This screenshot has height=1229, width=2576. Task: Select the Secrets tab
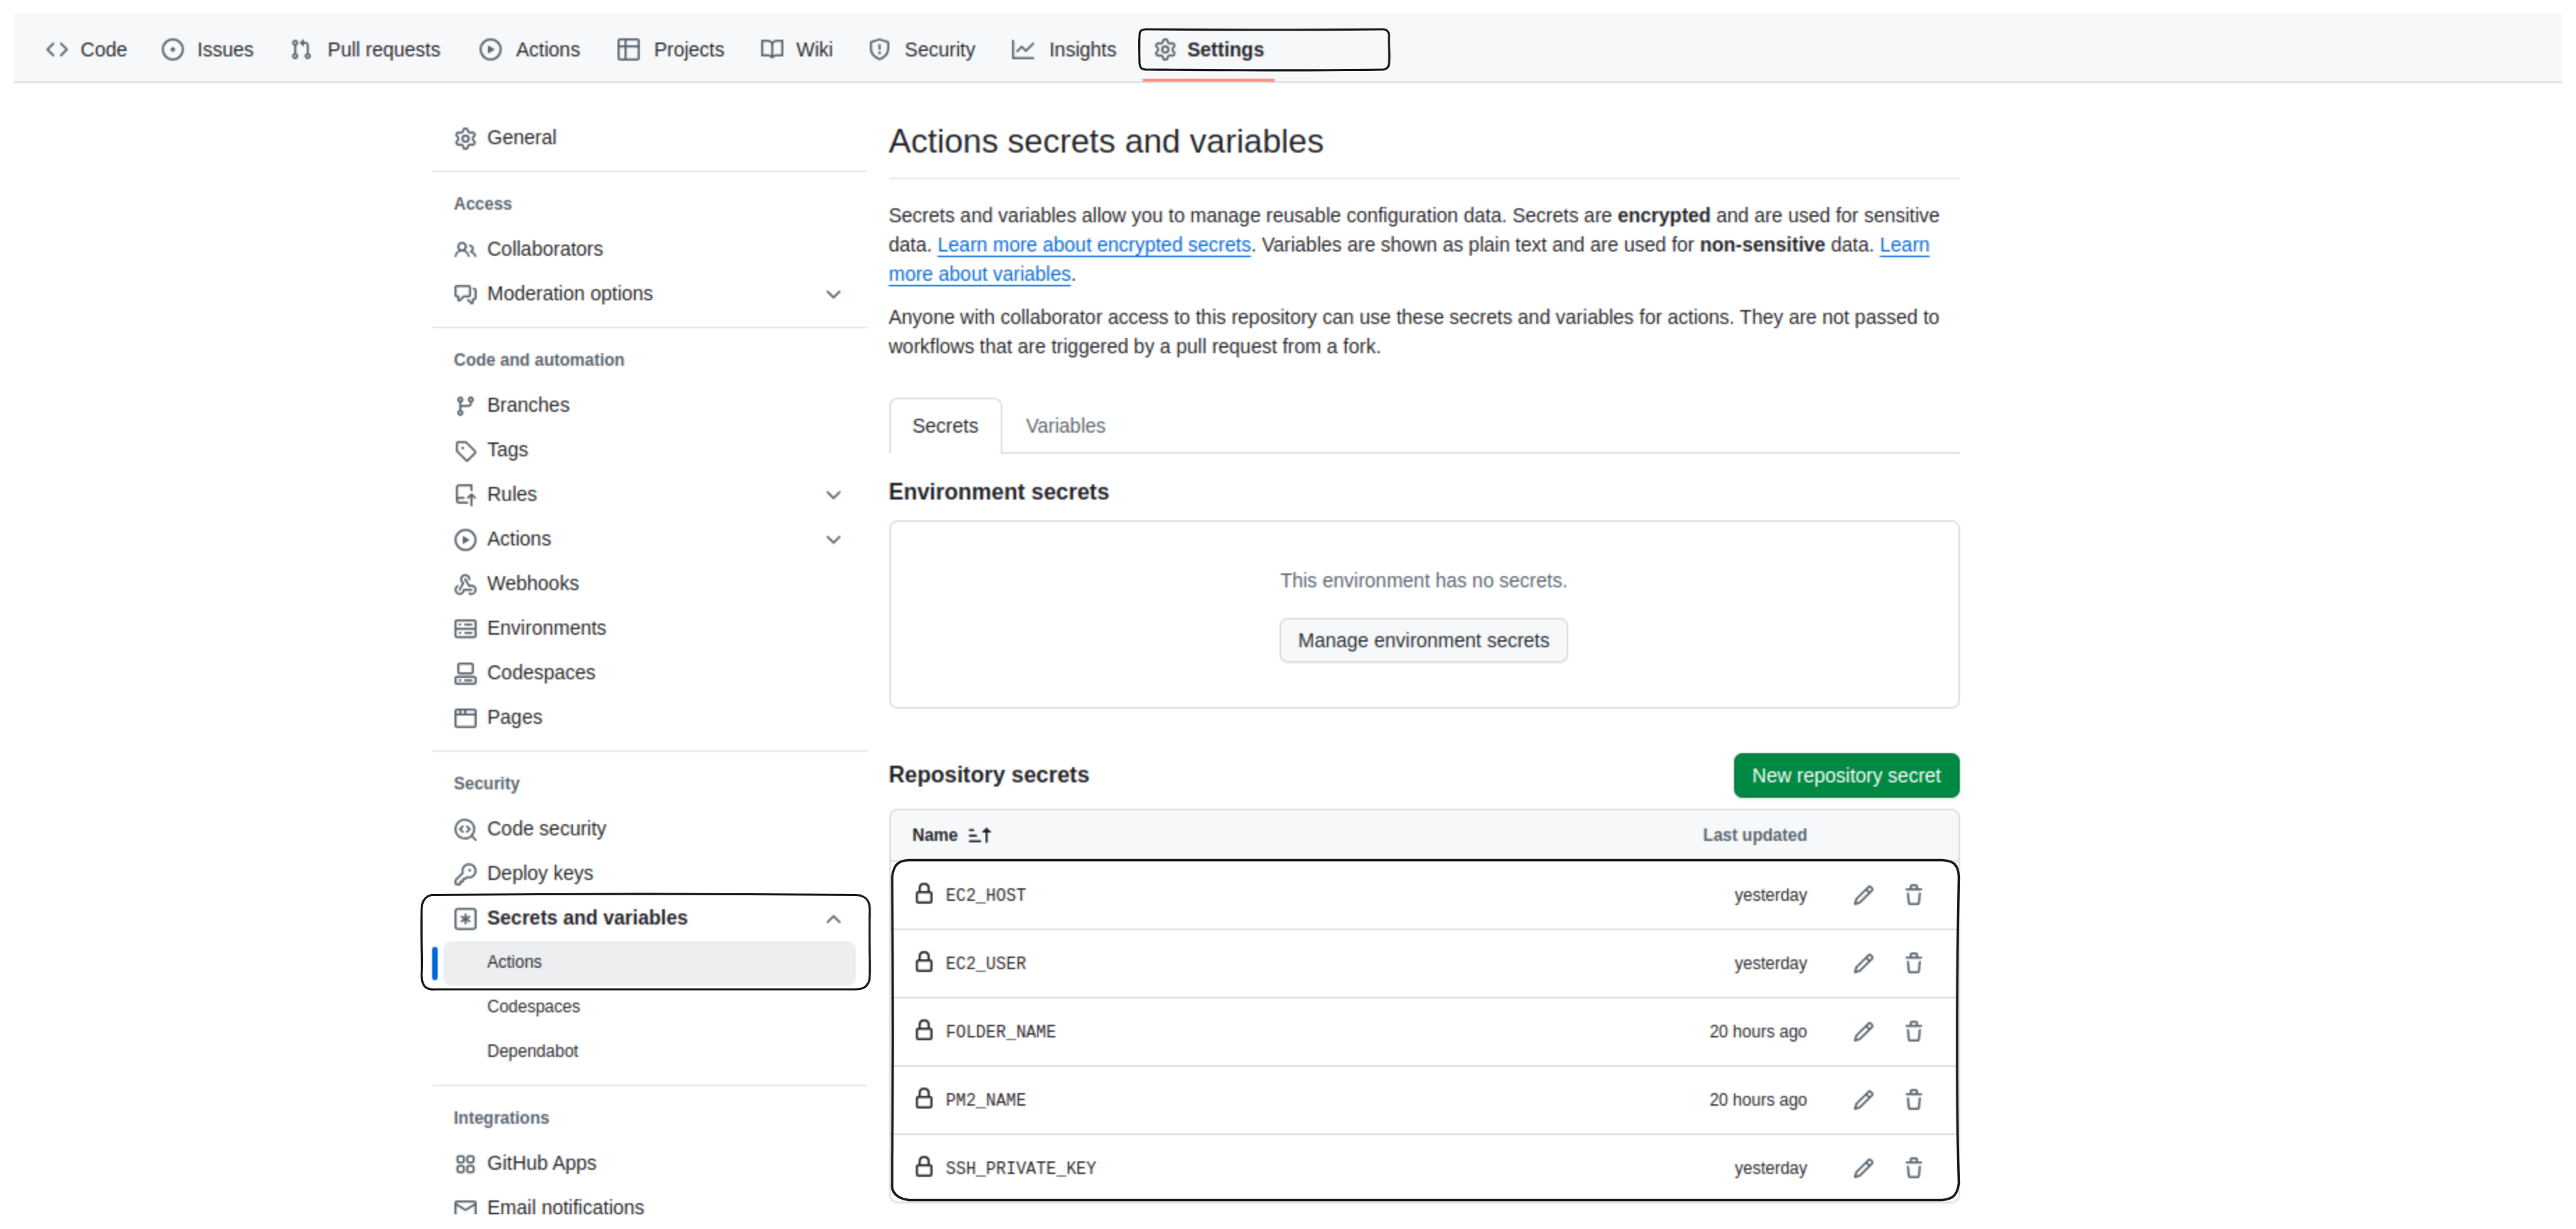pyautogui.click(x=945, y=426)
